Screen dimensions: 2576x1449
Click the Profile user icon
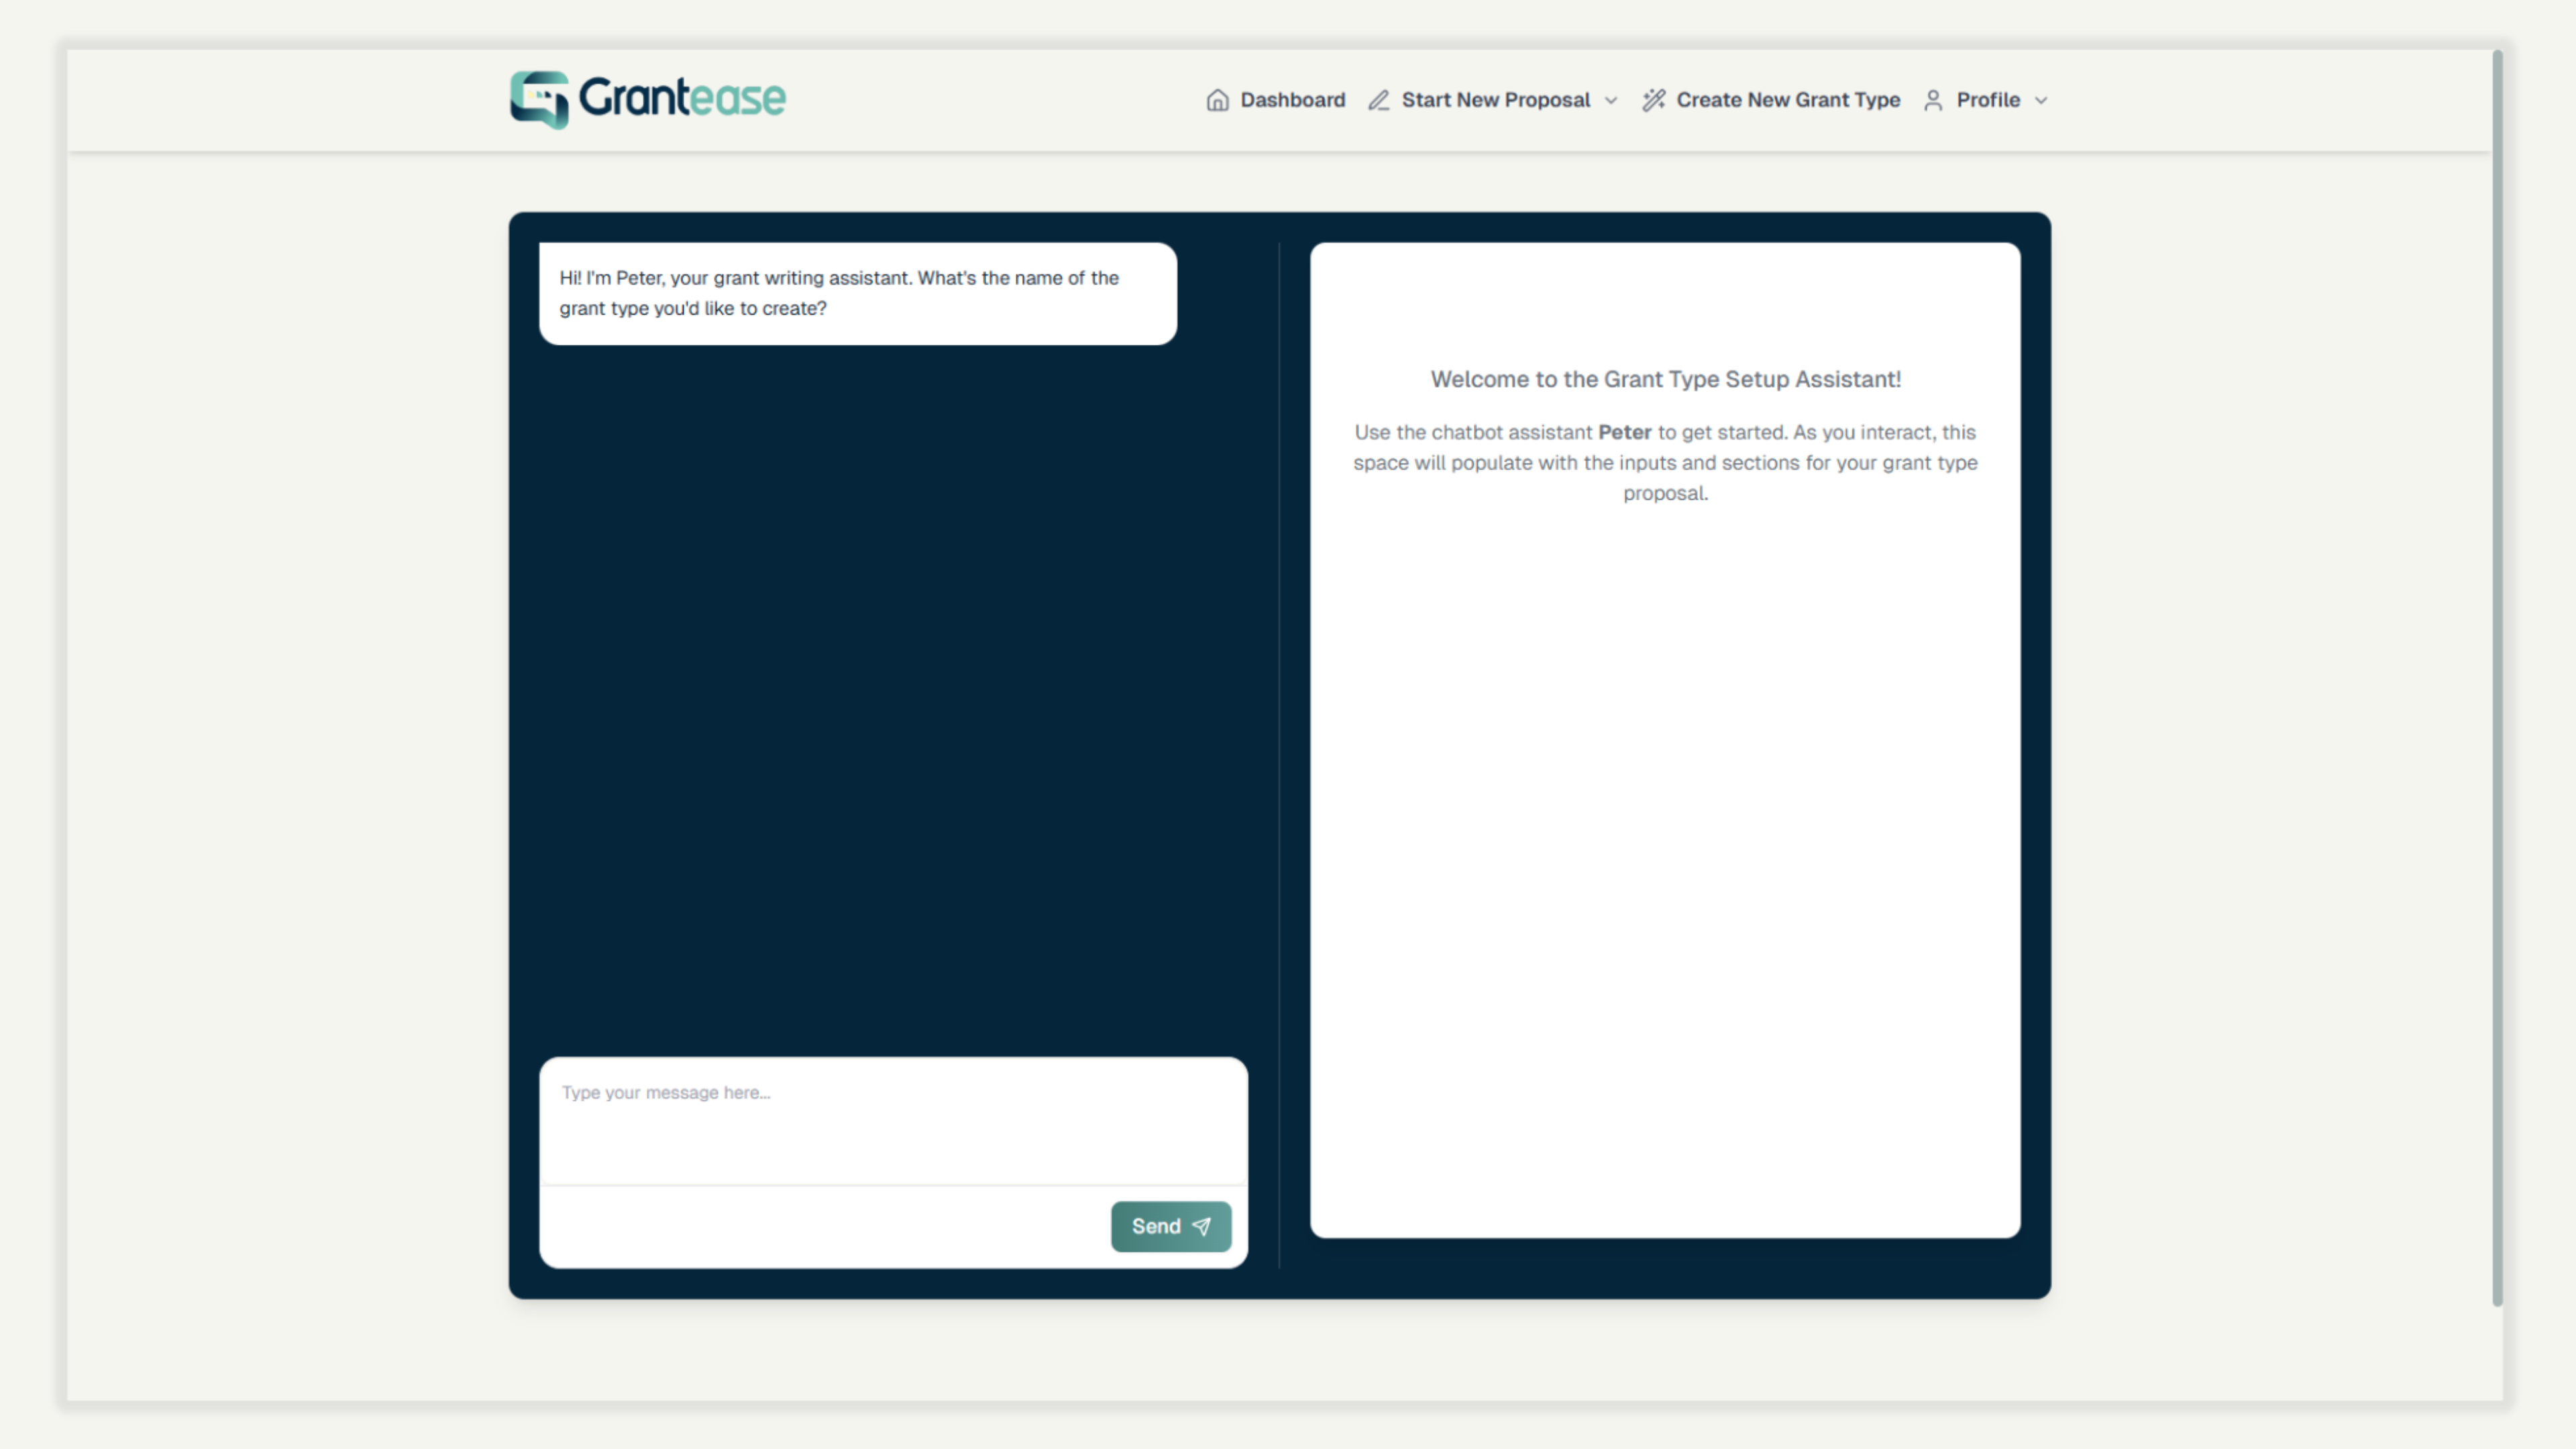(x=1933, y=100)
